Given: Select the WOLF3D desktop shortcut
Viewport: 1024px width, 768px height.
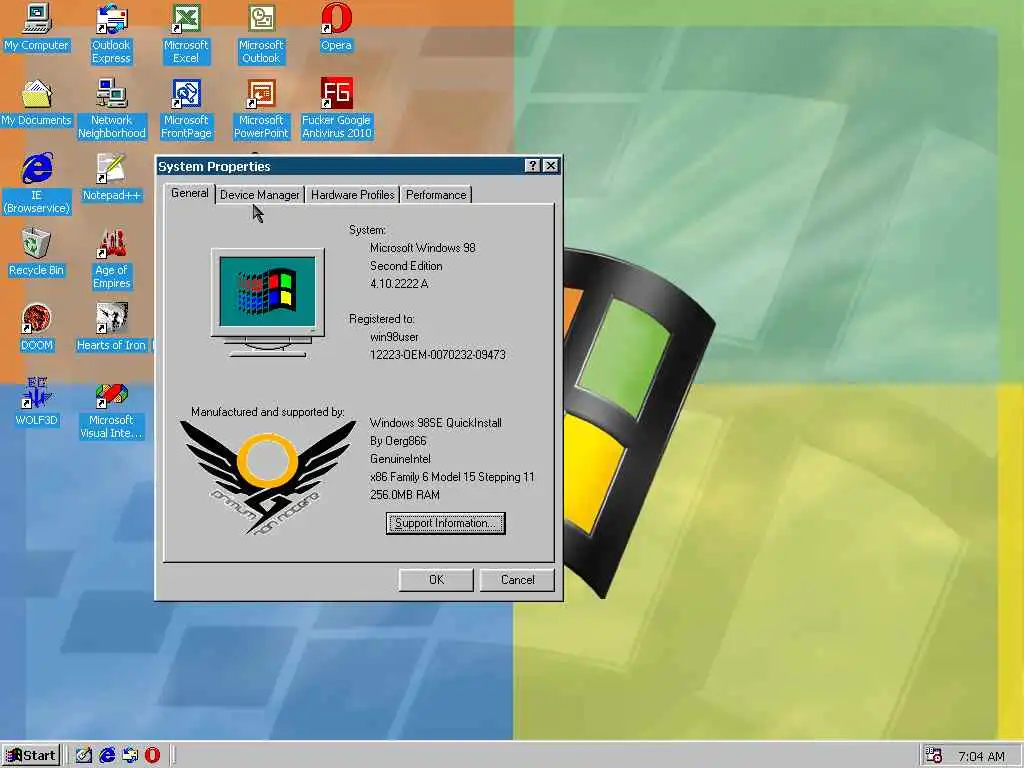Looking at the screenshot, I should tap(36, 403).
